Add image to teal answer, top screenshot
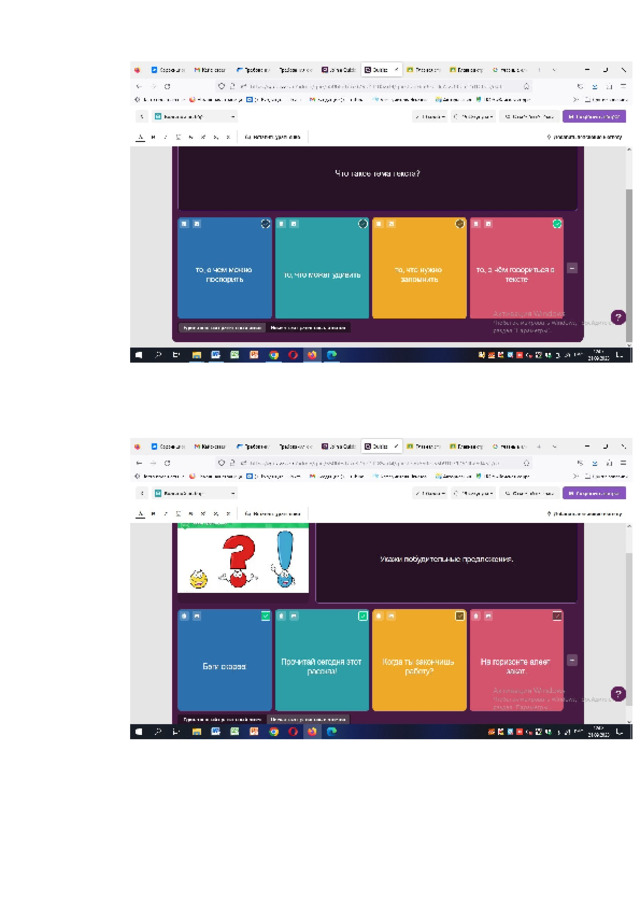The image size is (640, 906). [x=294, y=224]
